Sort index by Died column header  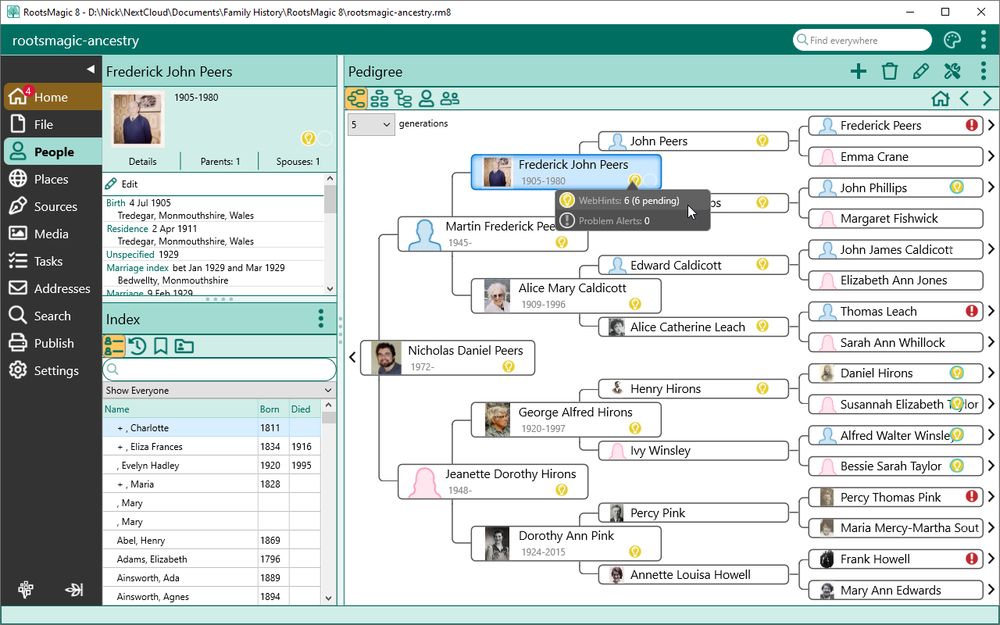[x=305, y=409]
